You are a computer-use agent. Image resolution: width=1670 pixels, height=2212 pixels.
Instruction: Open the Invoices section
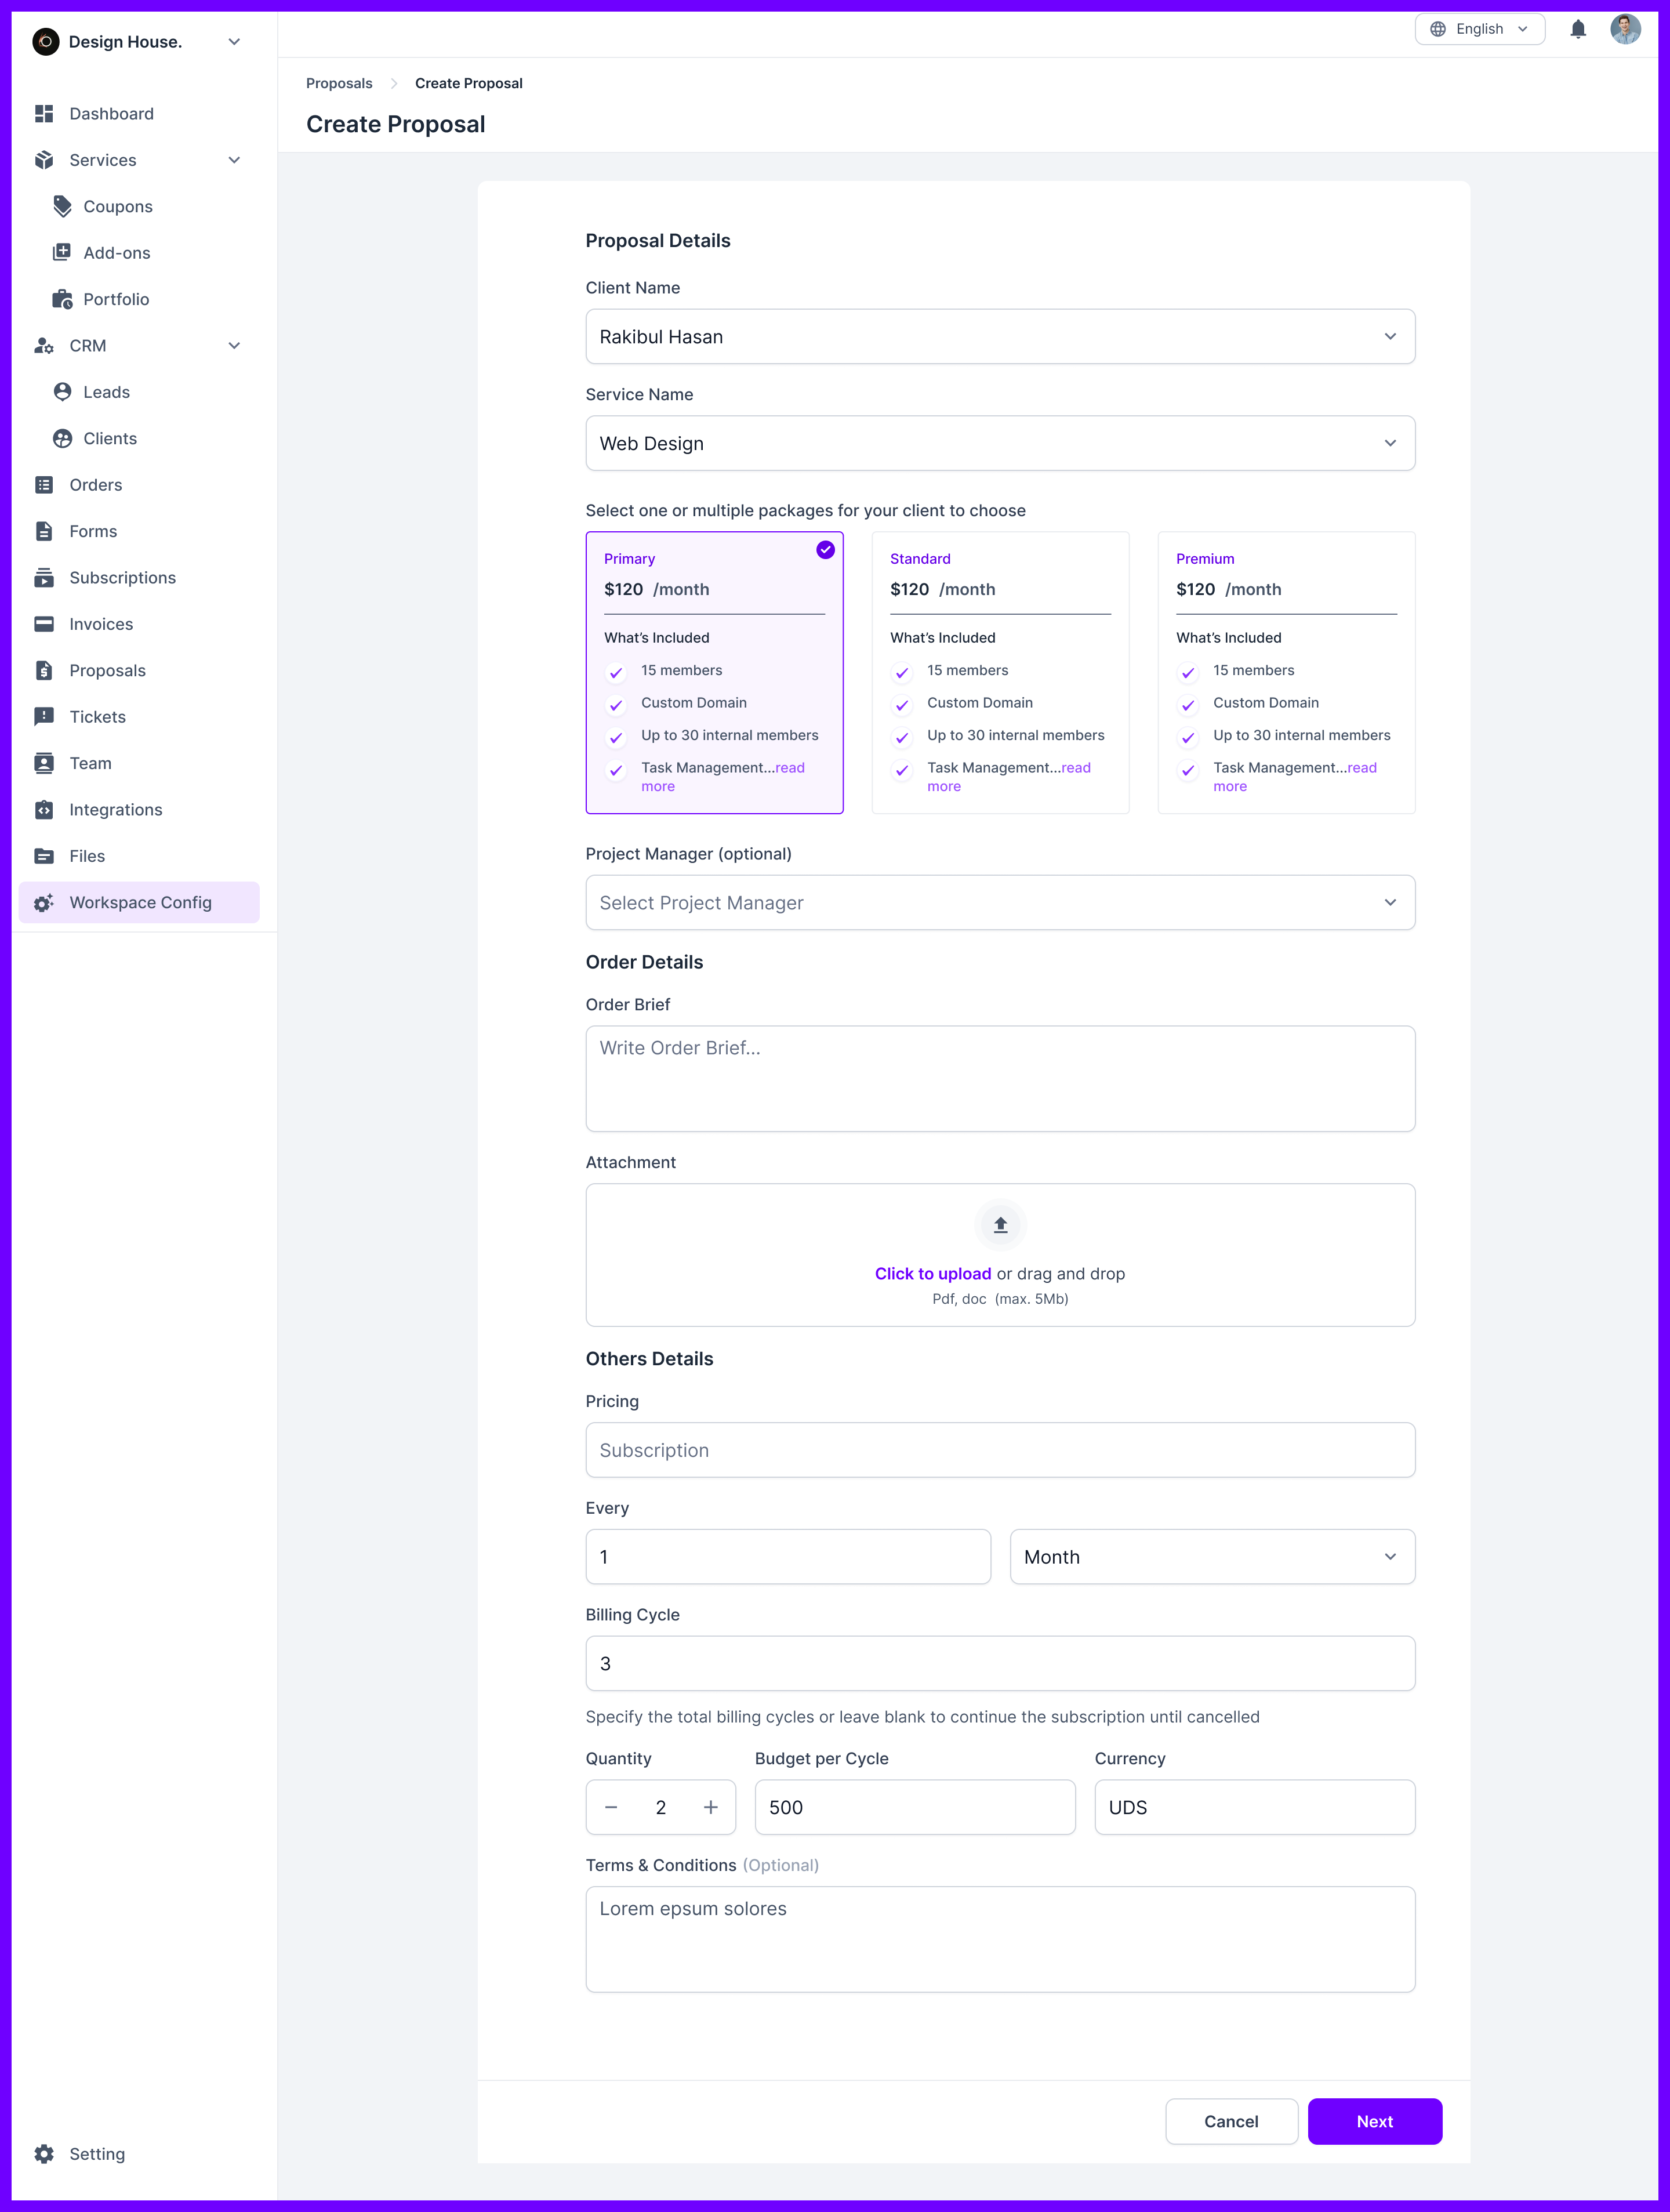101,623
